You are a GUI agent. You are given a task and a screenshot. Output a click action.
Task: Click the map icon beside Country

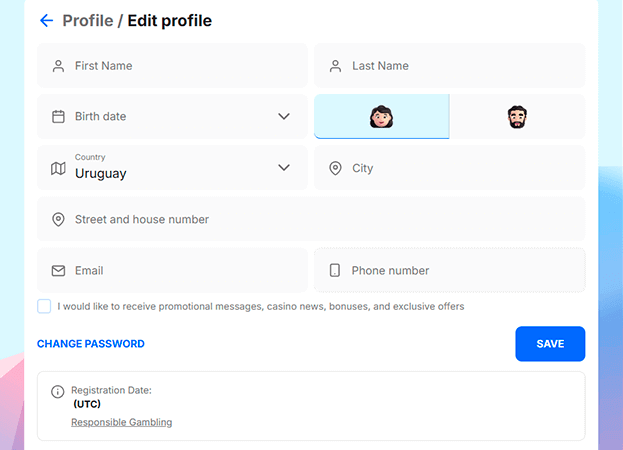(58, 168)
